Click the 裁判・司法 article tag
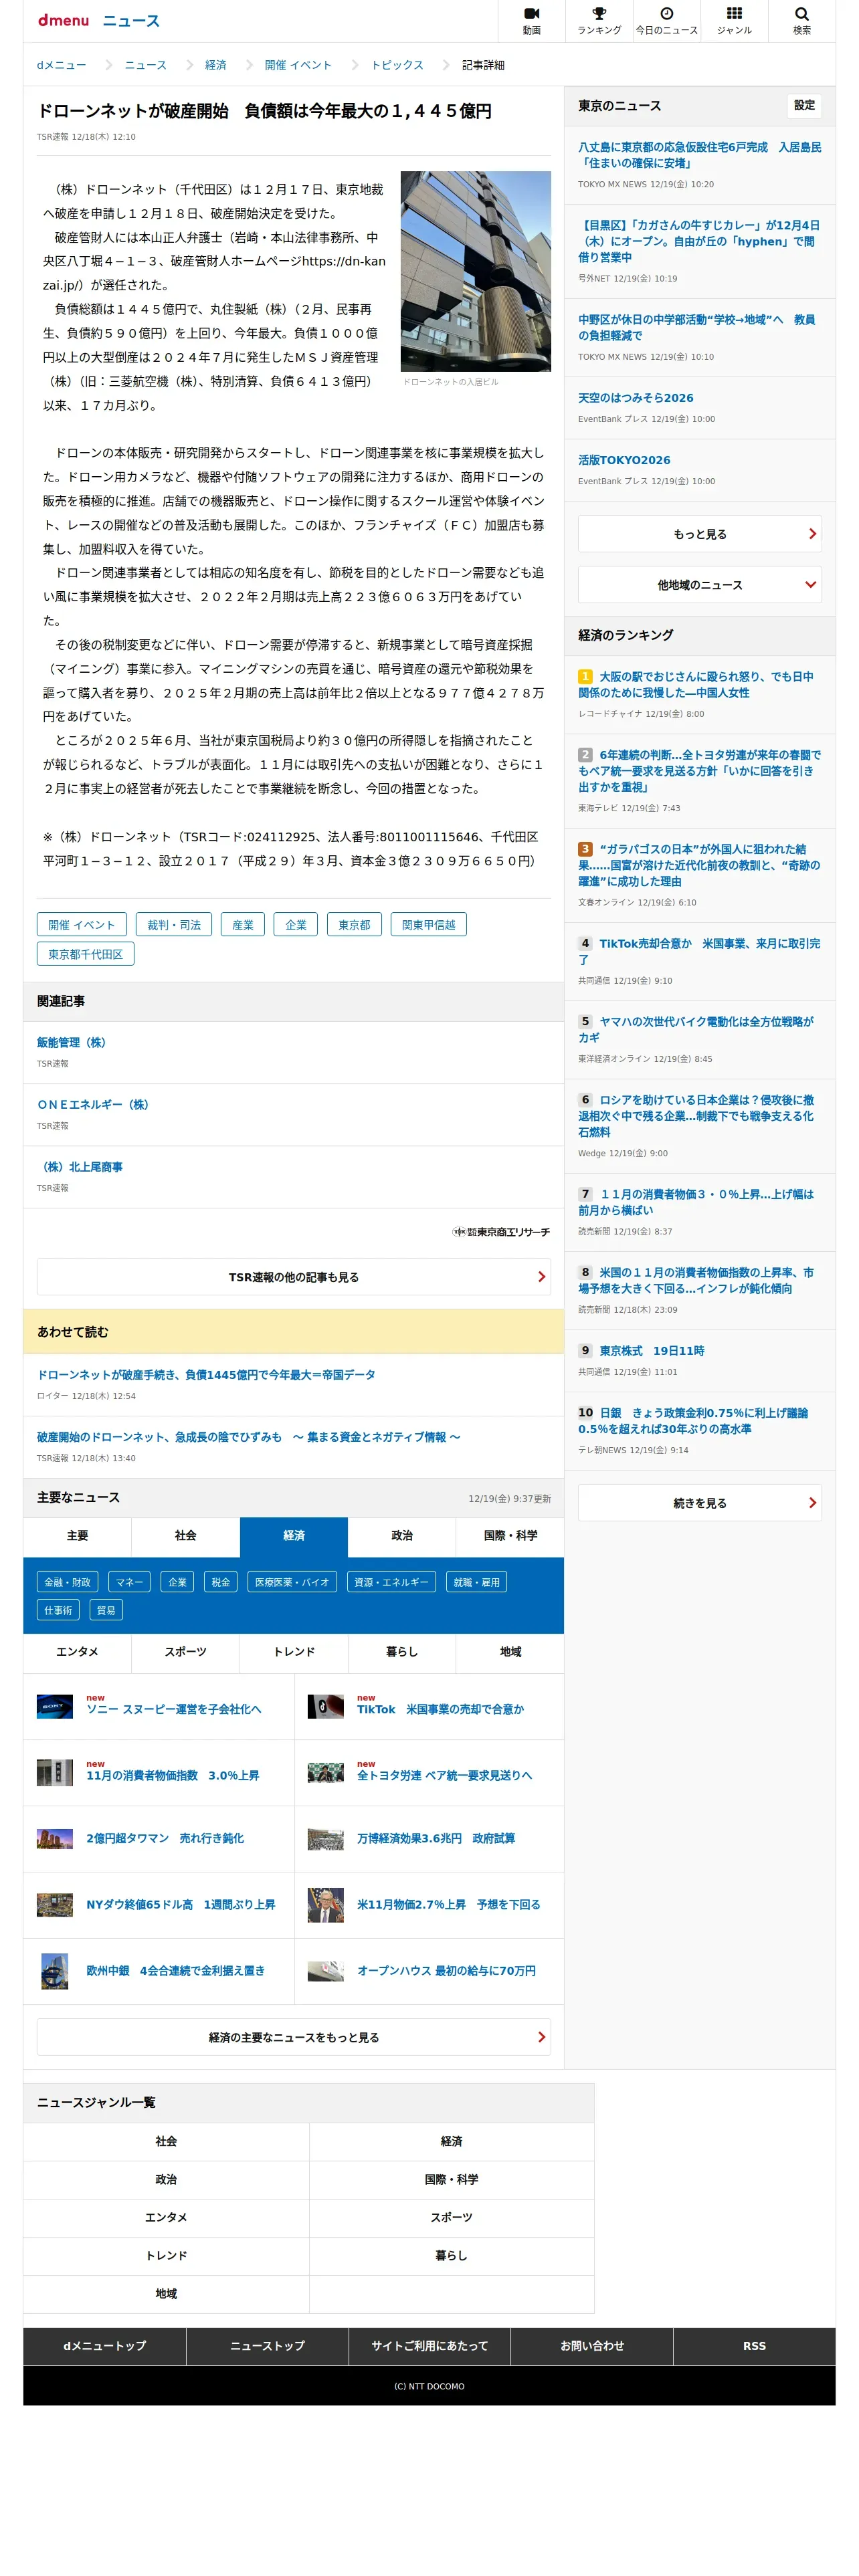The image size is (859, 2576). pos(174,925)
